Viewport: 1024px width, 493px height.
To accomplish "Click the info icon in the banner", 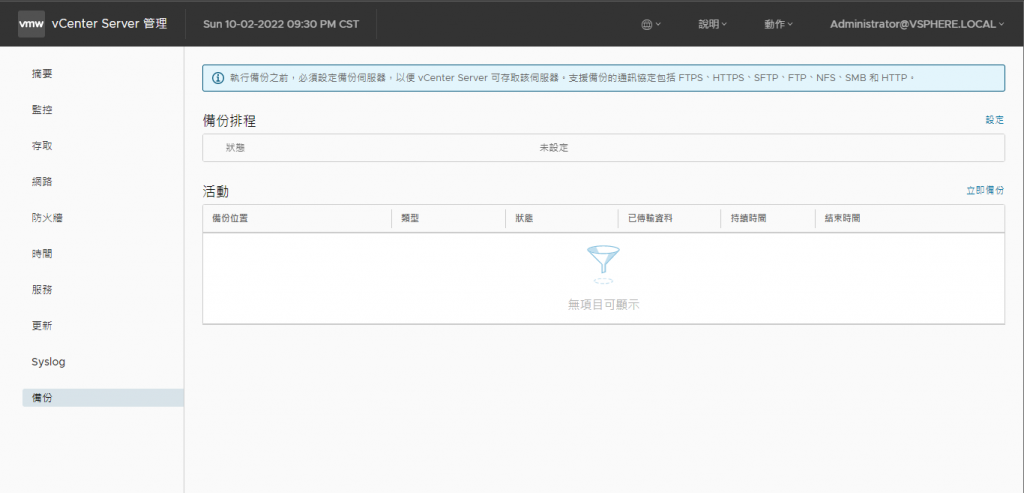I will pyautogui.click(x=218, y=78).
